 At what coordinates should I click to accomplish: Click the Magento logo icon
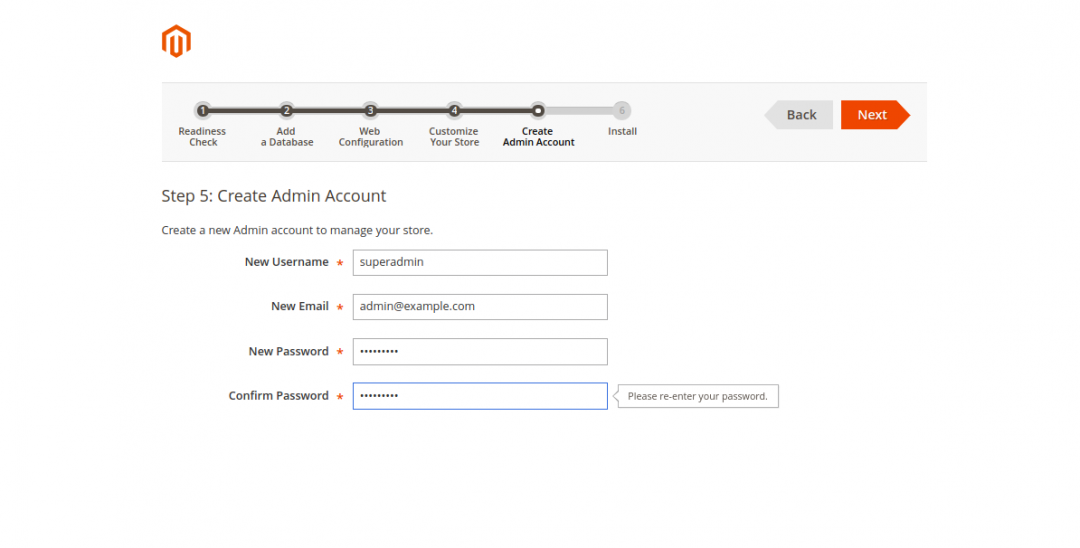(x=176, y=41)
